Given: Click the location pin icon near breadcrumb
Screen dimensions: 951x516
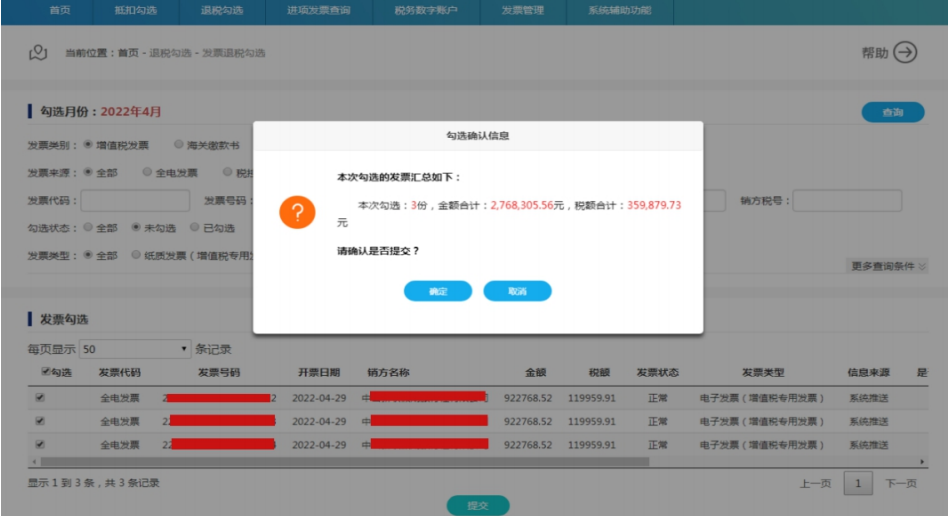Looking at the screenshot, I should (x=38, y=53).
